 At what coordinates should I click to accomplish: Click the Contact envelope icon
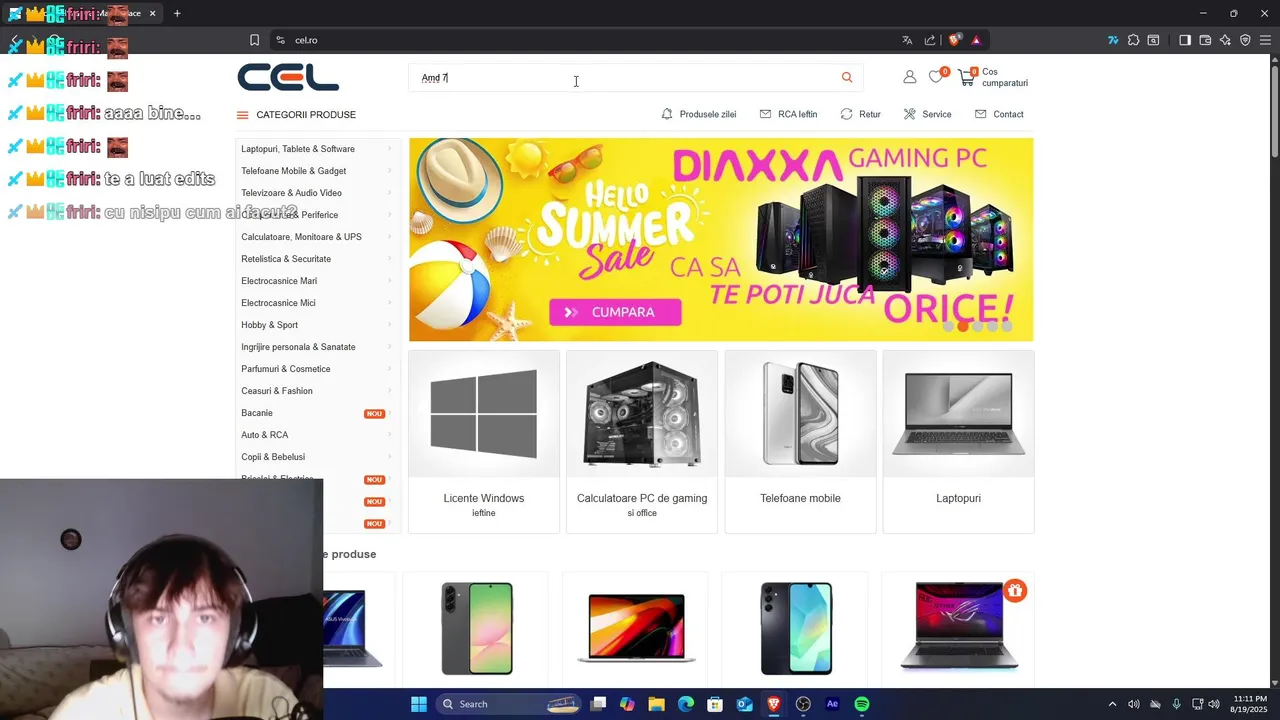click(x=980, y=114)
